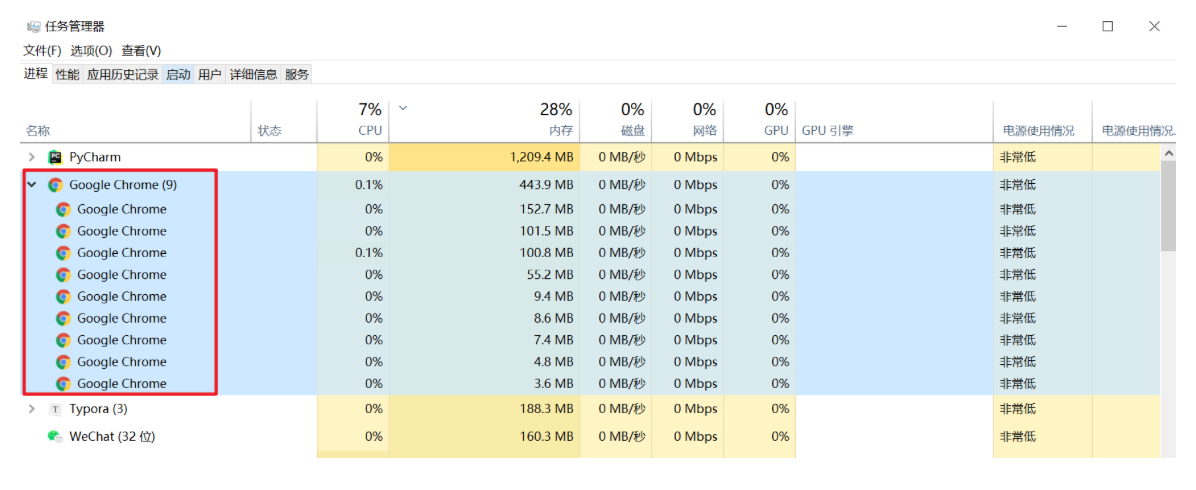
Task: Sort by the 内存 column header
Action: tap(484, 121)
